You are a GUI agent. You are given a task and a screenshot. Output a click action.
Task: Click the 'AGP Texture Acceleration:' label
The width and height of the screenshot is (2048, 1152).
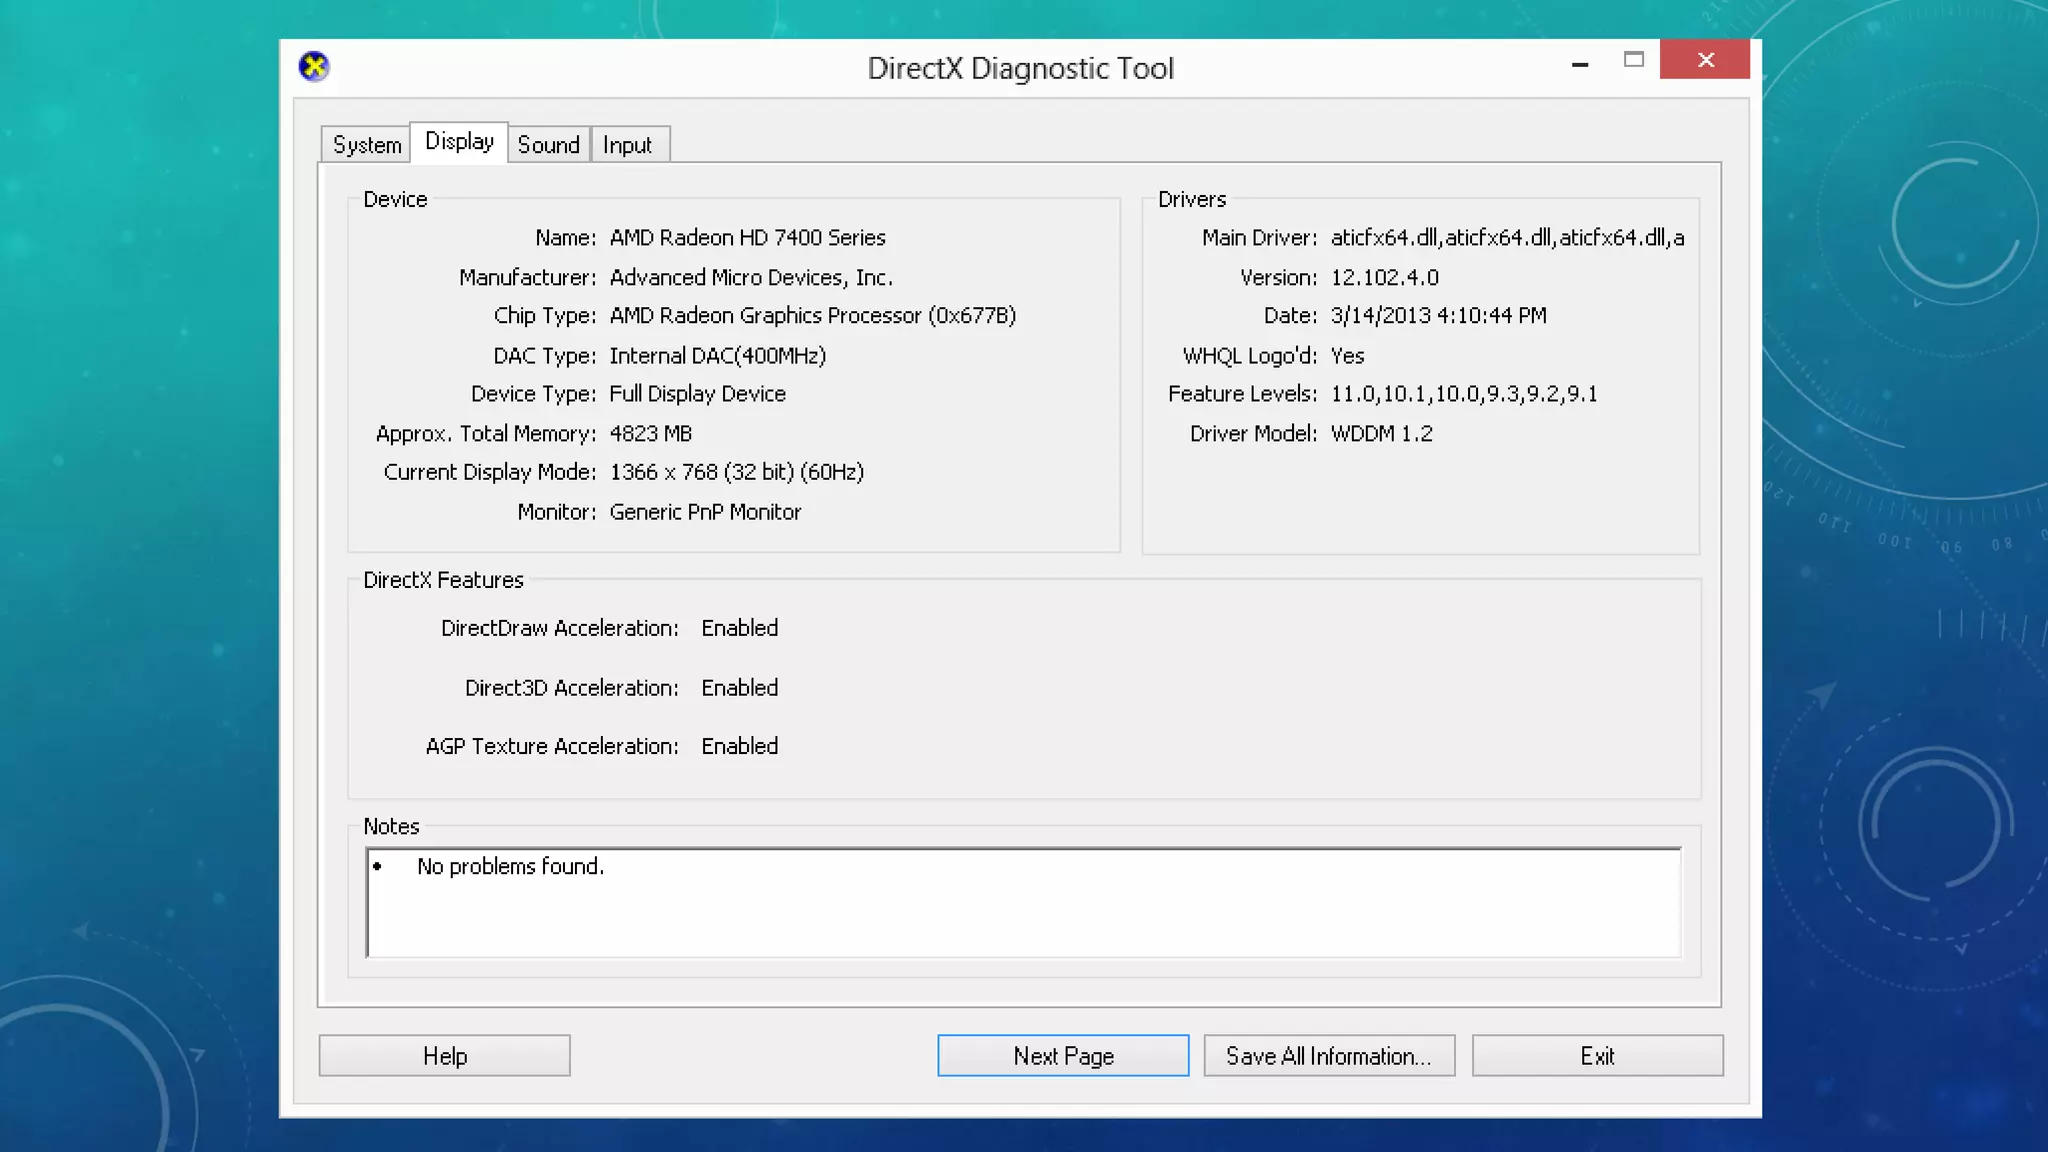[552, 746]
